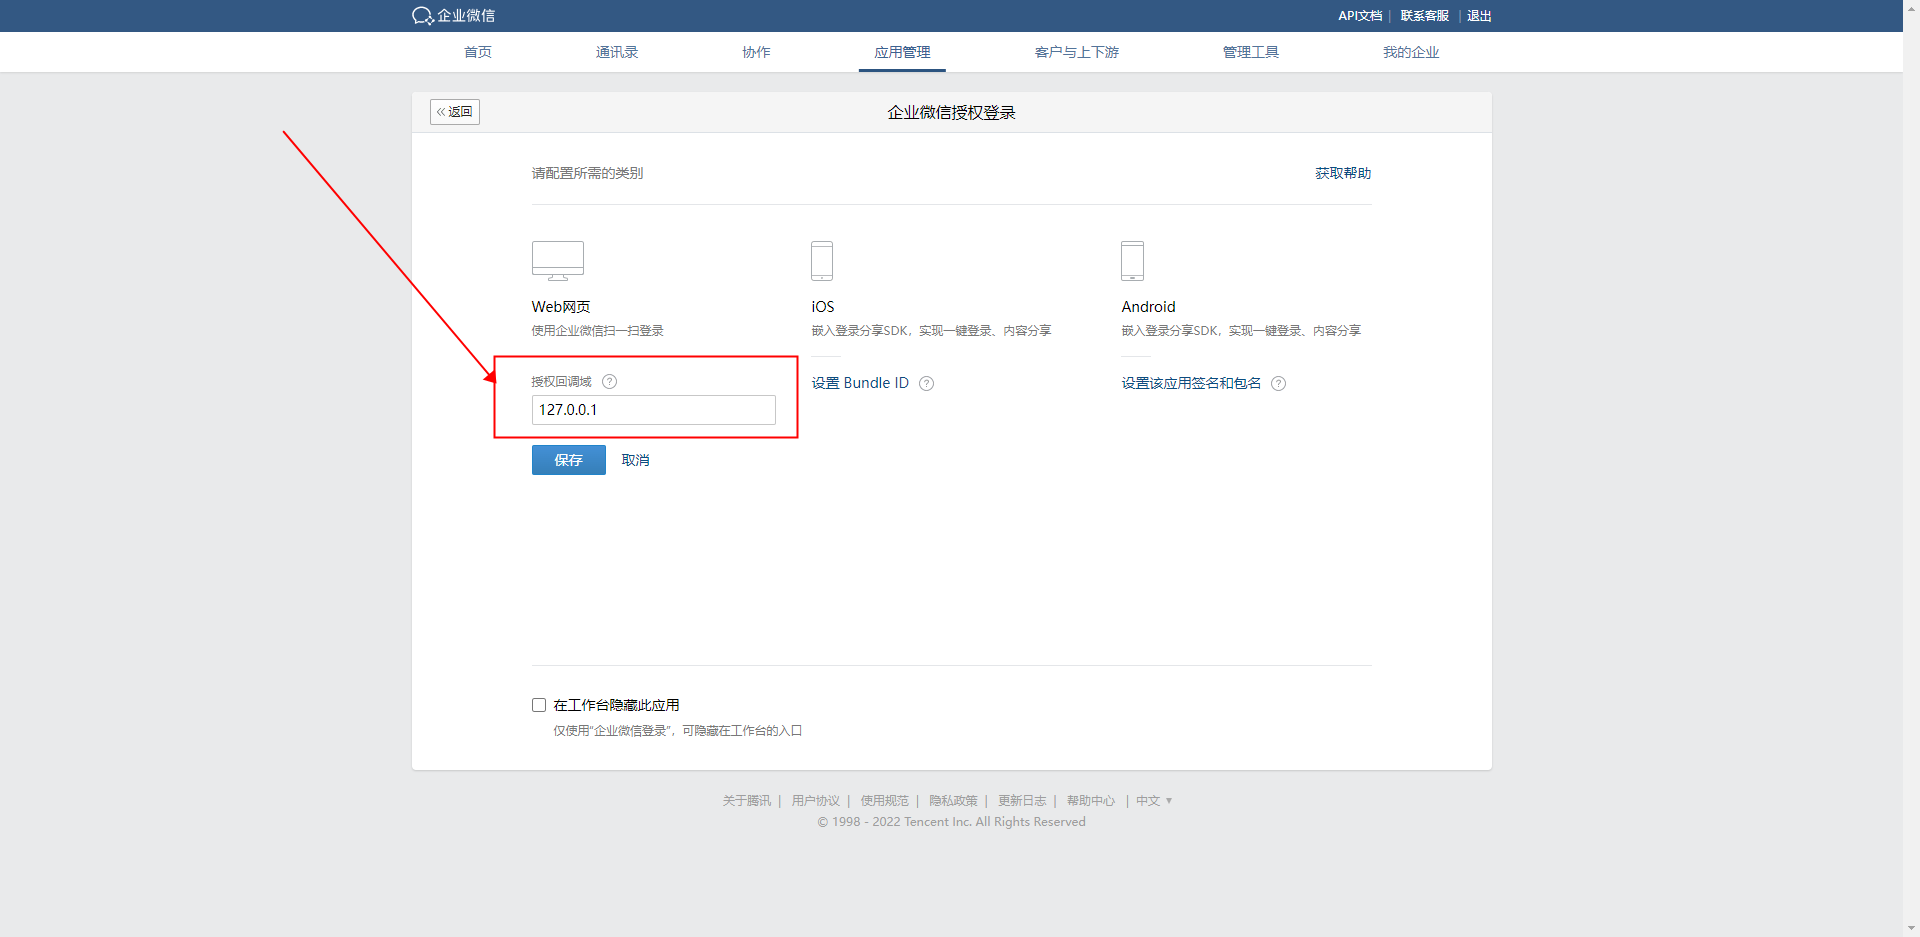Click the 返回 back button
The height and width of the screenshot is (937, 1920).
[x=455, y=112]
